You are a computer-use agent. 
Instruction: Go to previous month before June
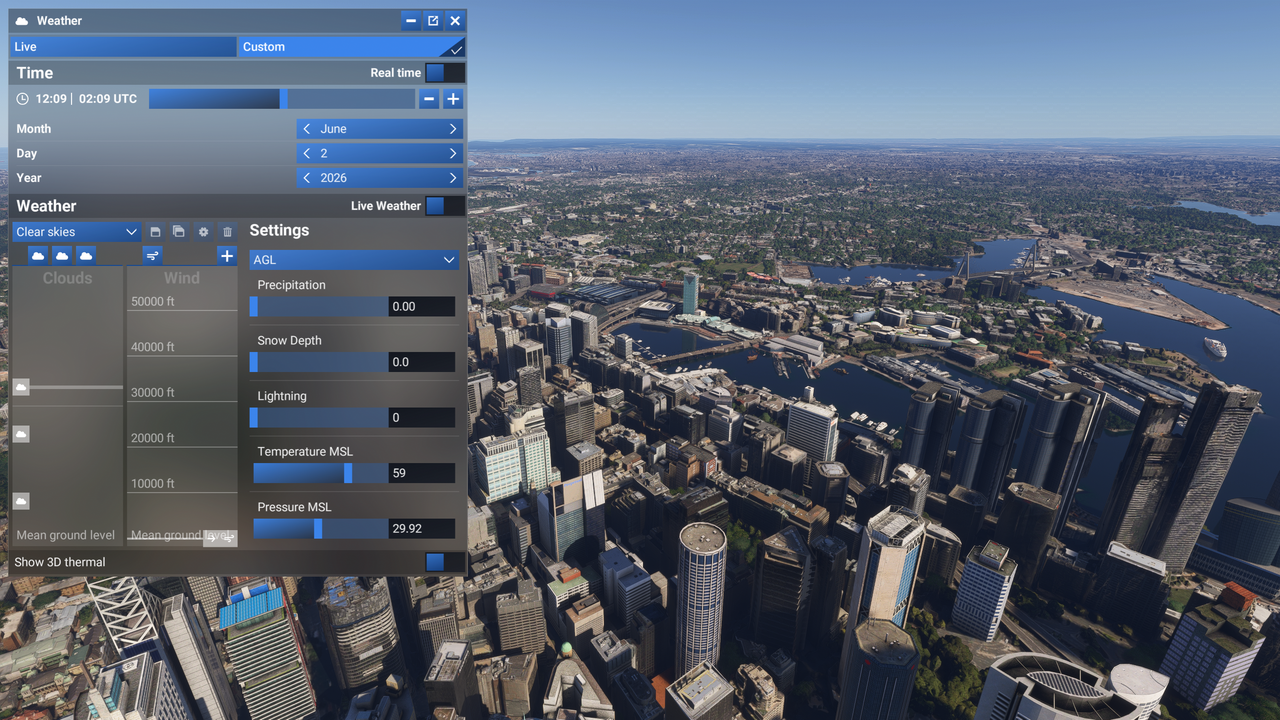307,129
